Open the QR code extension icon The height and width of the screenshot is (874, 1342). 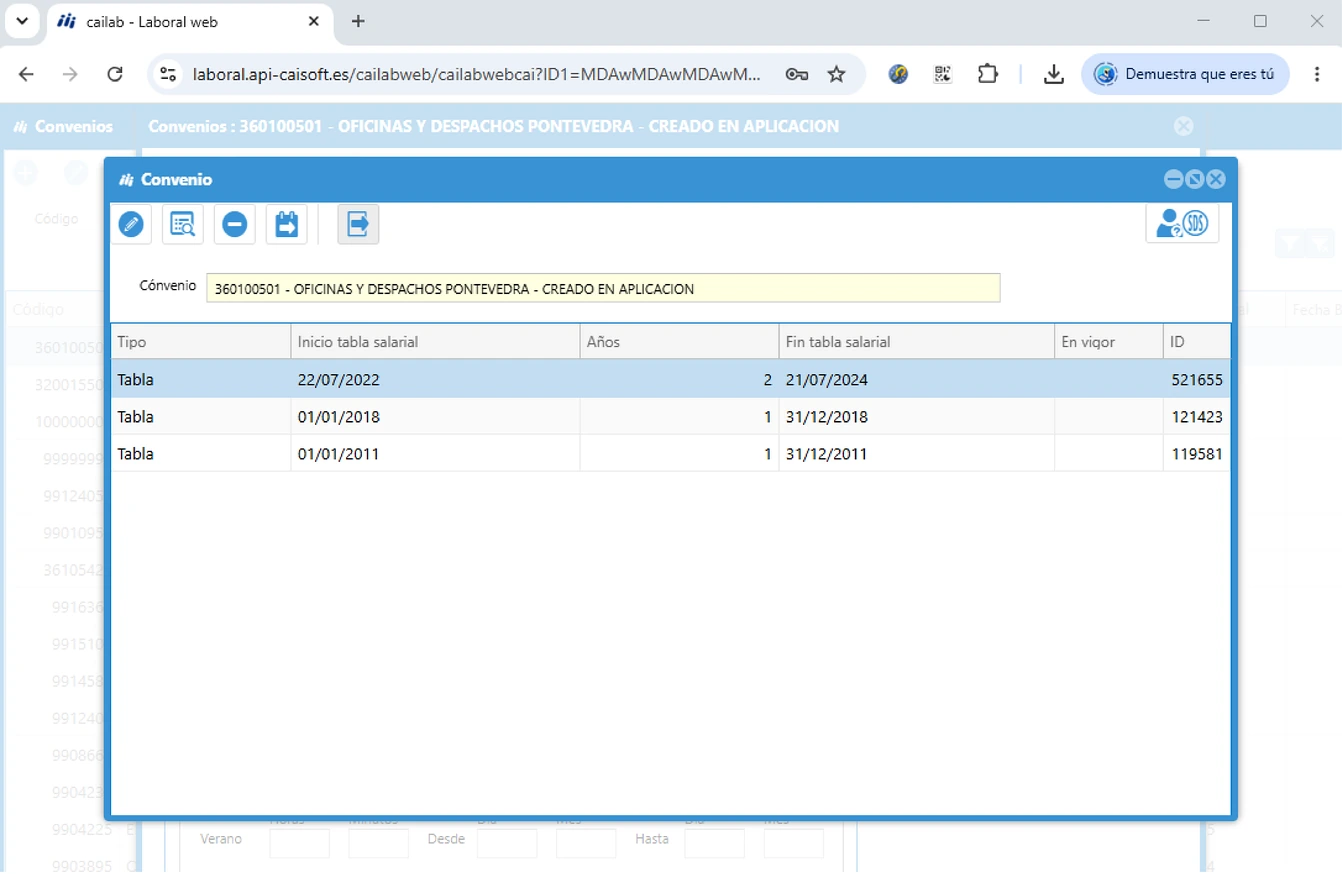(943, 74)
